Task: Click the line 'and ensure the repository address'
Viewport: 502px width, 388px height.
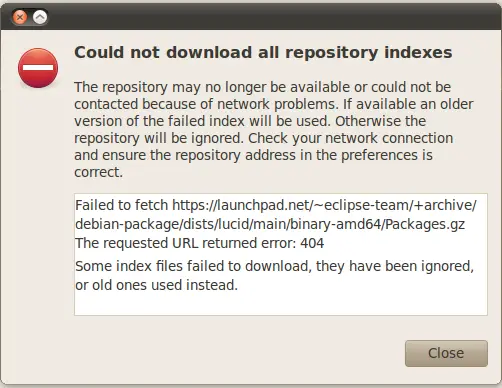Action: pos(253,155)
